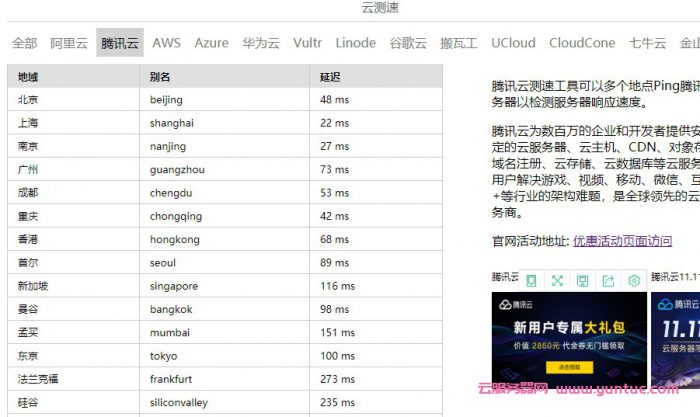Click the save image icon above banner

(582, 281)
